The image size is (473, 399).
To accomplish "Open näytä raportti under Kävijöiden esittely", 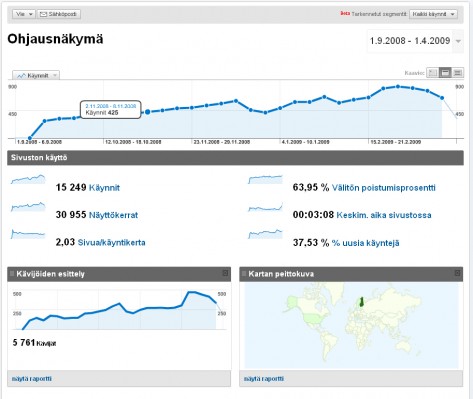I will coord(32,379).
